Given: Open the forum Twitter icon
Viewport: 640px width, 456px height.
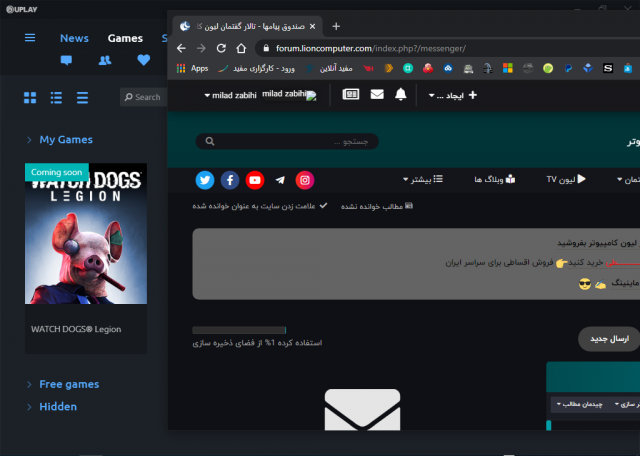Looking at the screenshot, I should tap(205, 180).
